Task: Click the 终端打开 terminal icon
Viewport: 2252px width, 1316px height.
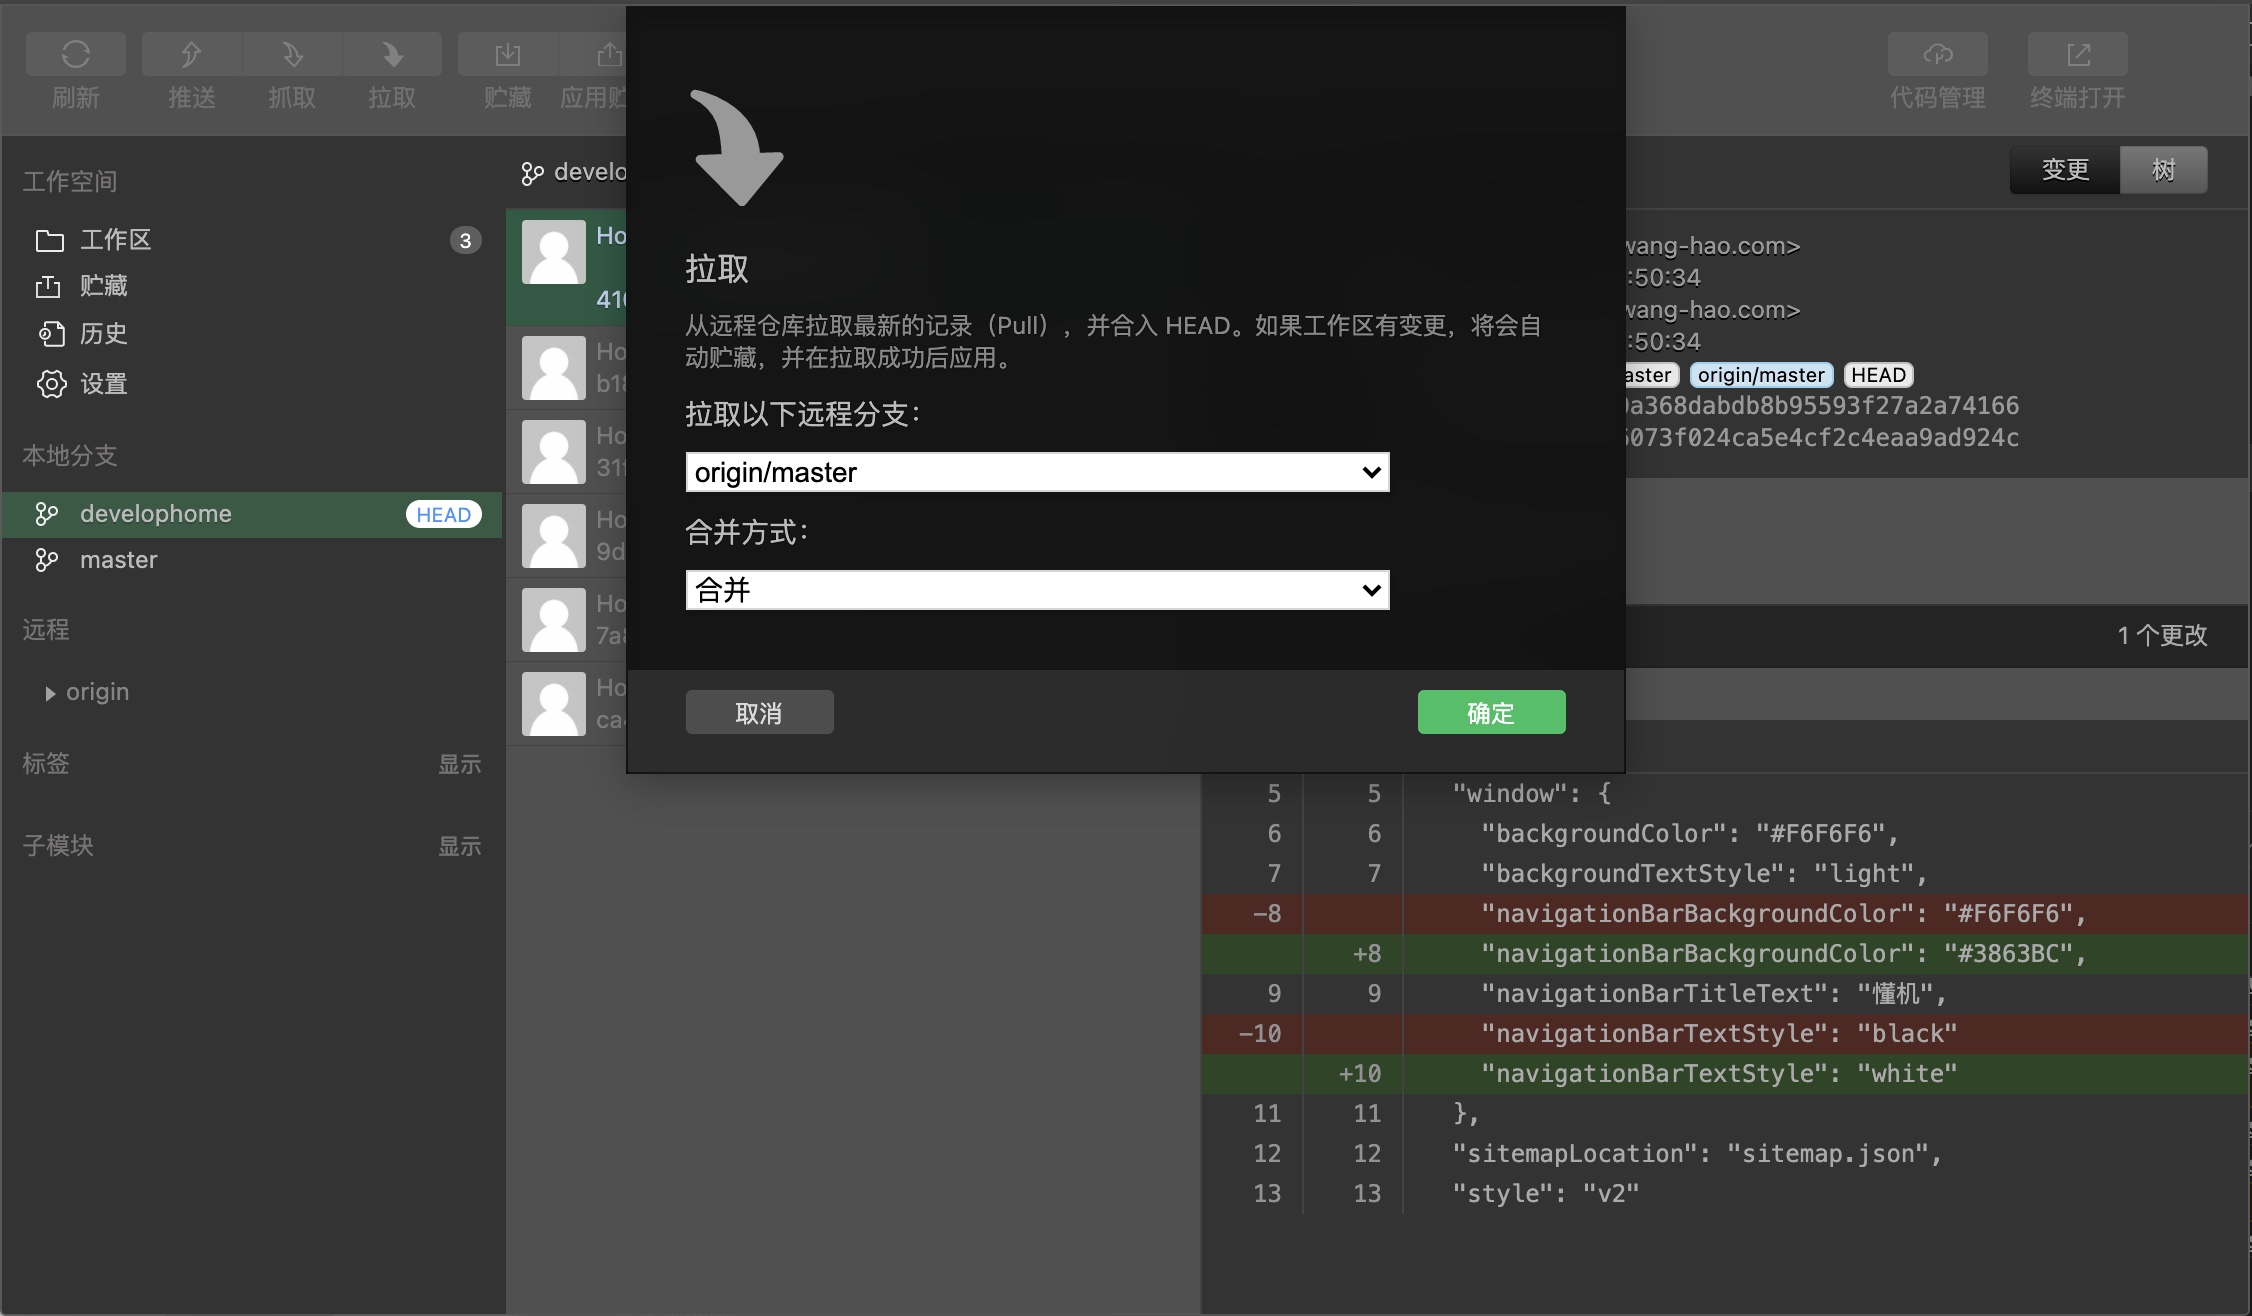Action: pos(2078,54)
